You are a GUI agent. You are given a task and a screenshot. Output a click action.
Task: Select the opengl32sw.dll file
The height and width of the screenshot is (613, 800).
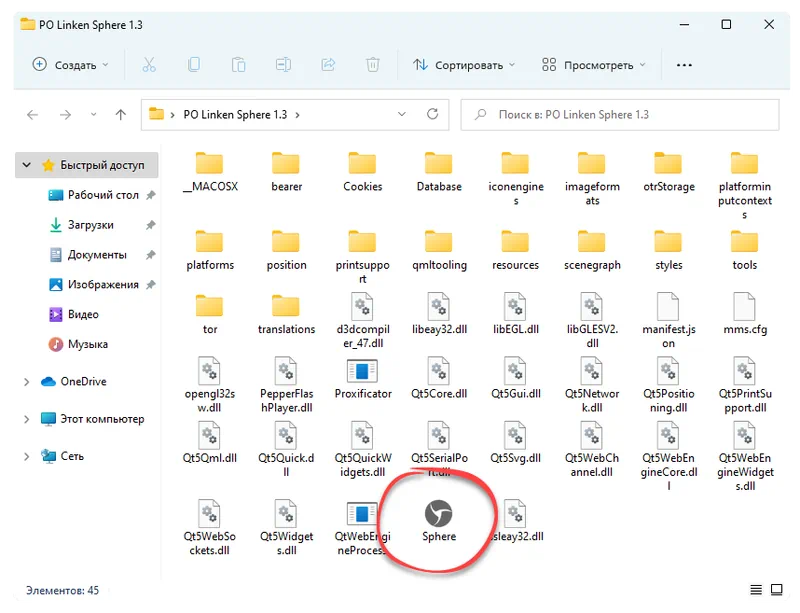click(x=210, y=385)
